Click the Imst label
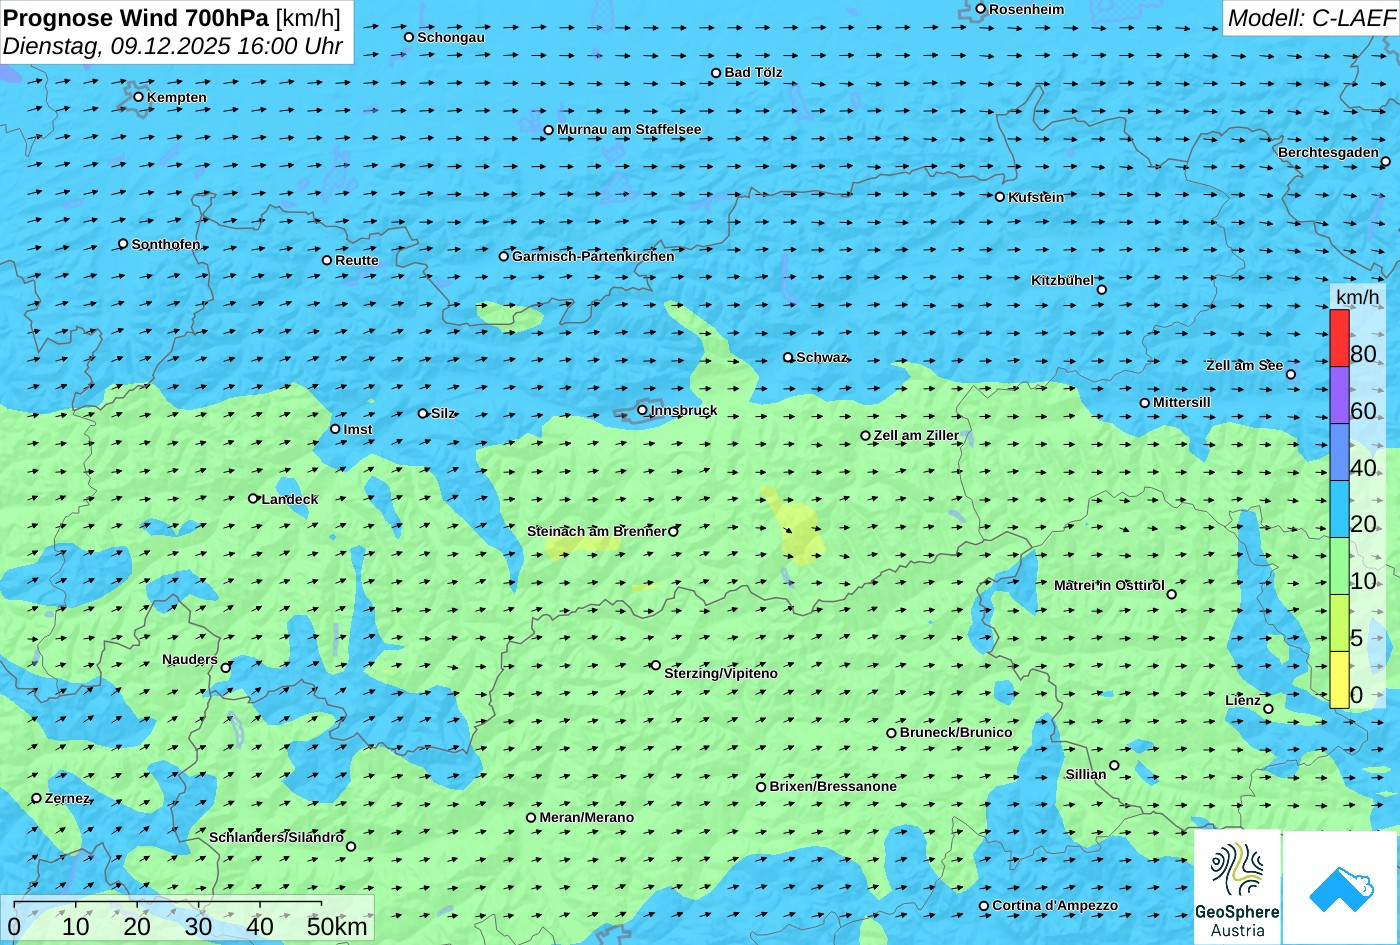The height and width of the screenshot is (945, 1400). tap(358, 429)
